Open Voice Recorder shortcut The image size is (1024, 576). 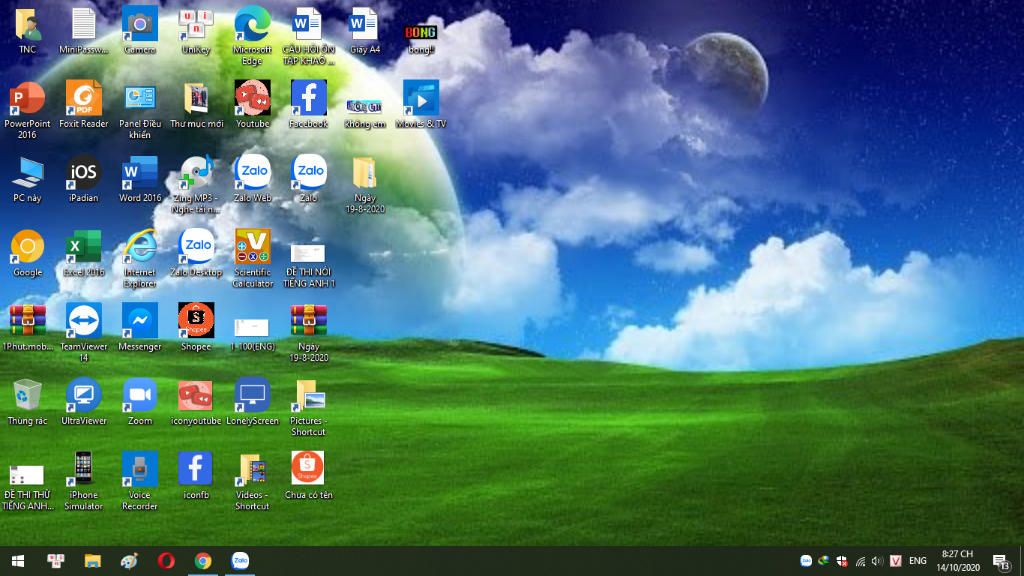click(x=140, y=470)
